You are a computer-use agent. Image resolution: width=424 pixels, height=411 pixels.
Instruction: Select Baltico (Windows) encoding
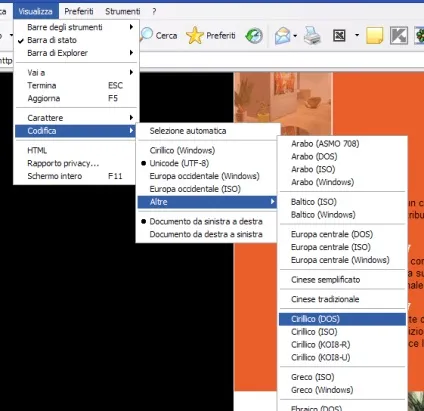point(342,215)
